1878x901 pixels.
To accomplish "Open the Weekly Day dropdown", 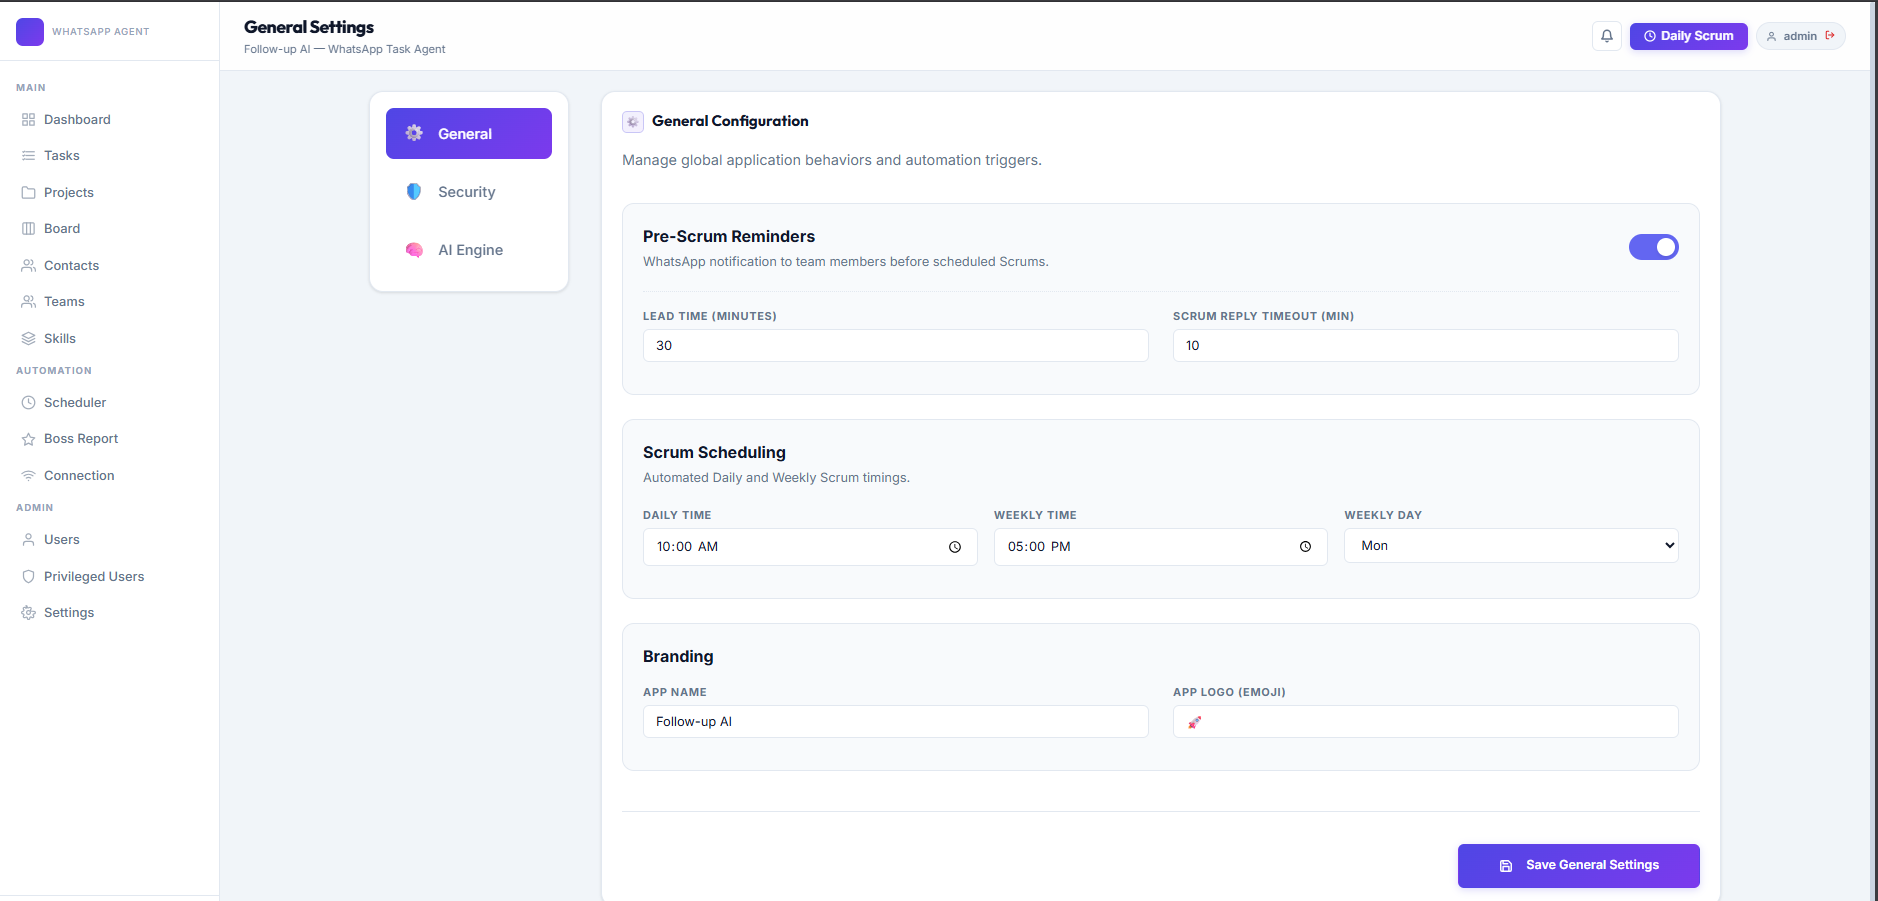I will tap(1510, 545).
